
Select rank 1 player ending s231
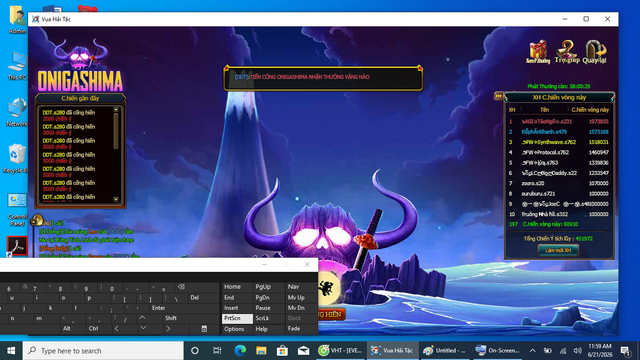click(559, 122)
